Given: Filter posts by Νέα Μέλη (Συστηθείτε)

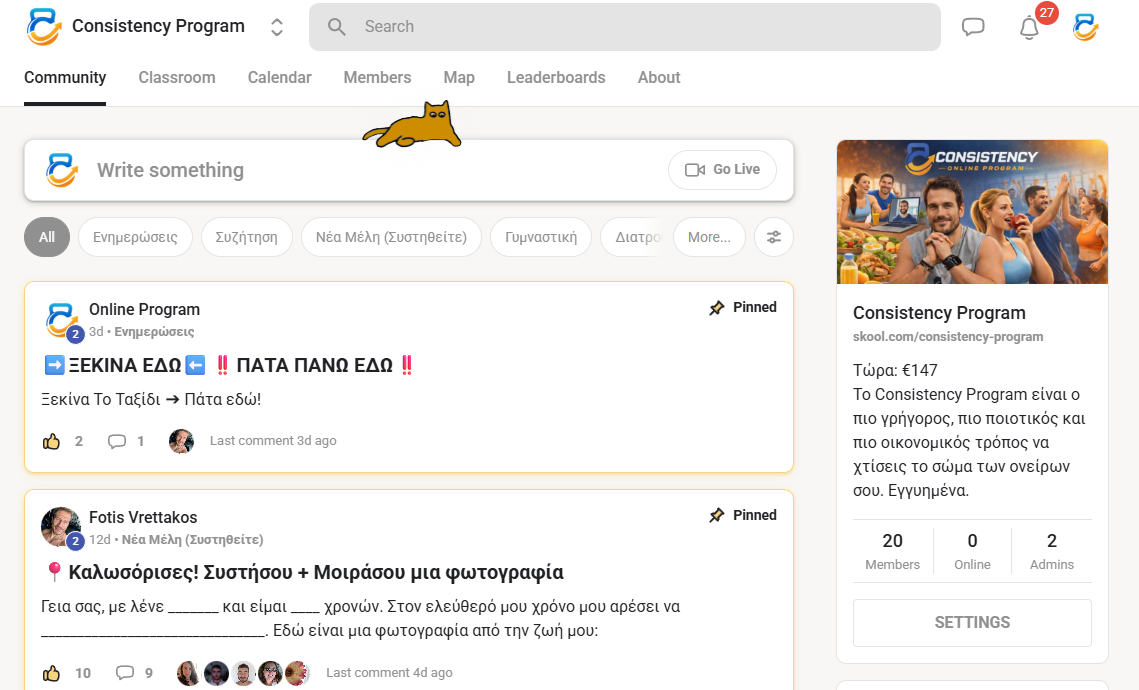Looking at the screenshot, I should 391,237.
